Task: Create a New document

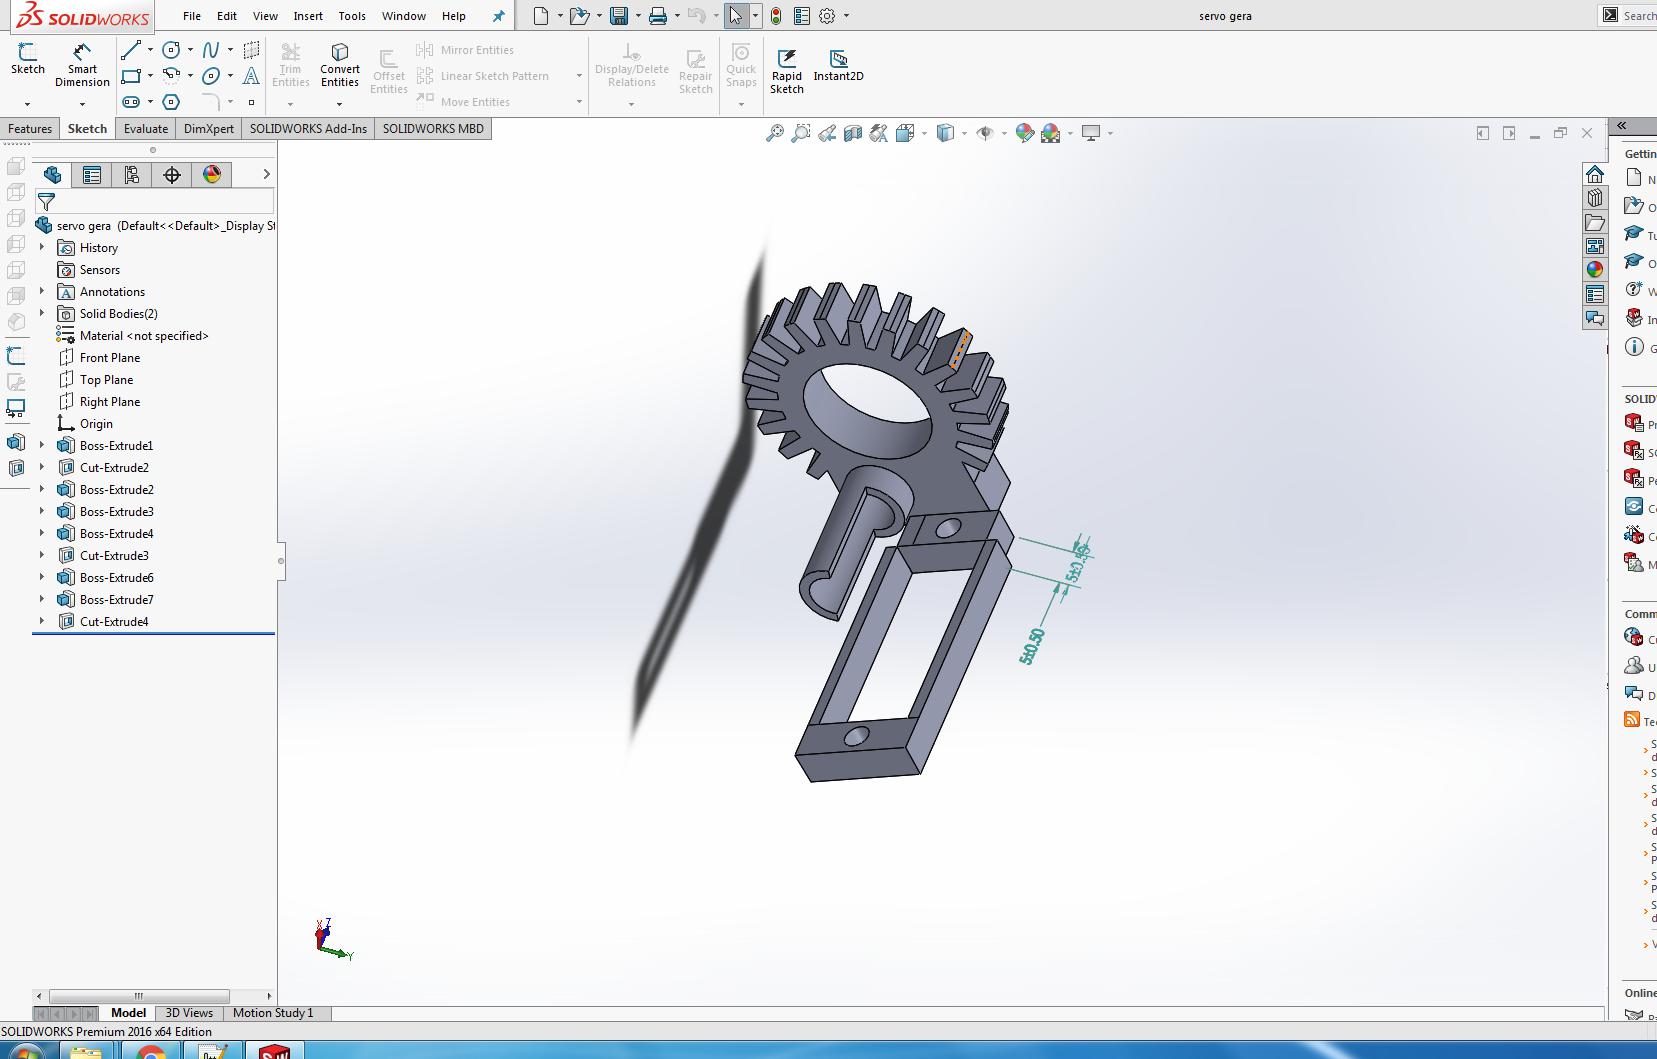Action: tap(541, 16)
